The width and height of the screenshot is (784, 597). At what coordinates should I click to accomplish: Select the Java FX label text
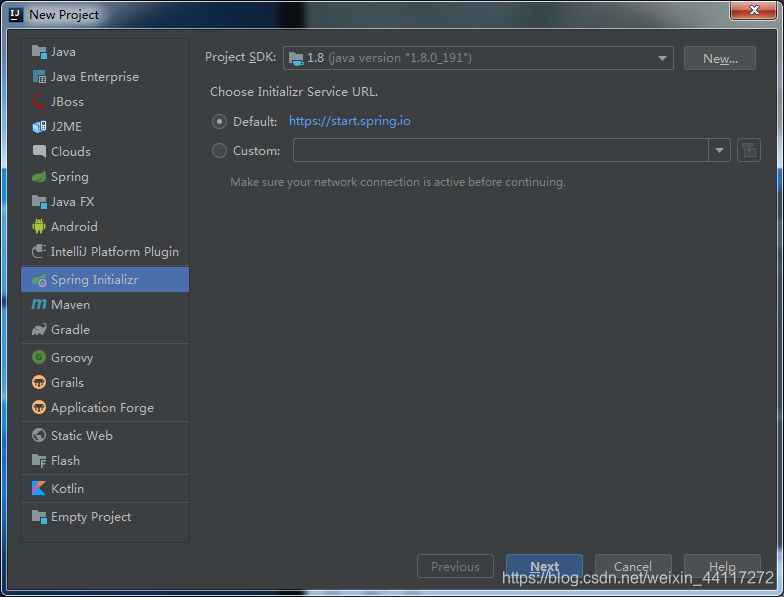click(x=72, y=202)
